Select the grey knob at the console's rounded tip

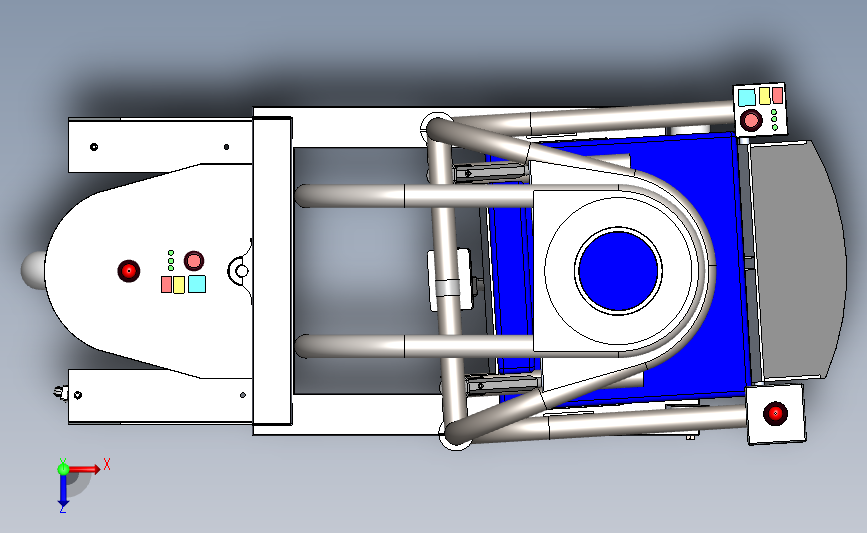(x=33, y=270)
